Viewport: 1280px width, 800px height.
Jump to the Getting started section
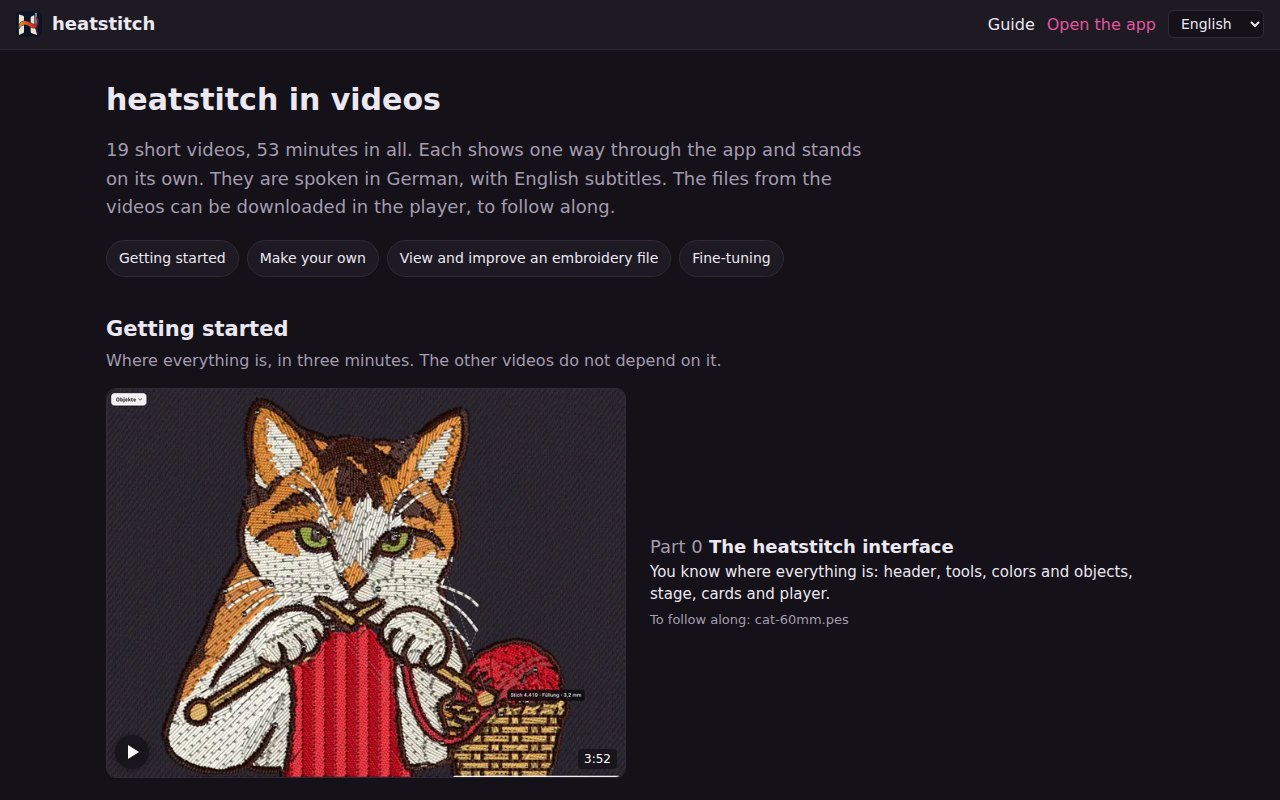tap(172, 258)
